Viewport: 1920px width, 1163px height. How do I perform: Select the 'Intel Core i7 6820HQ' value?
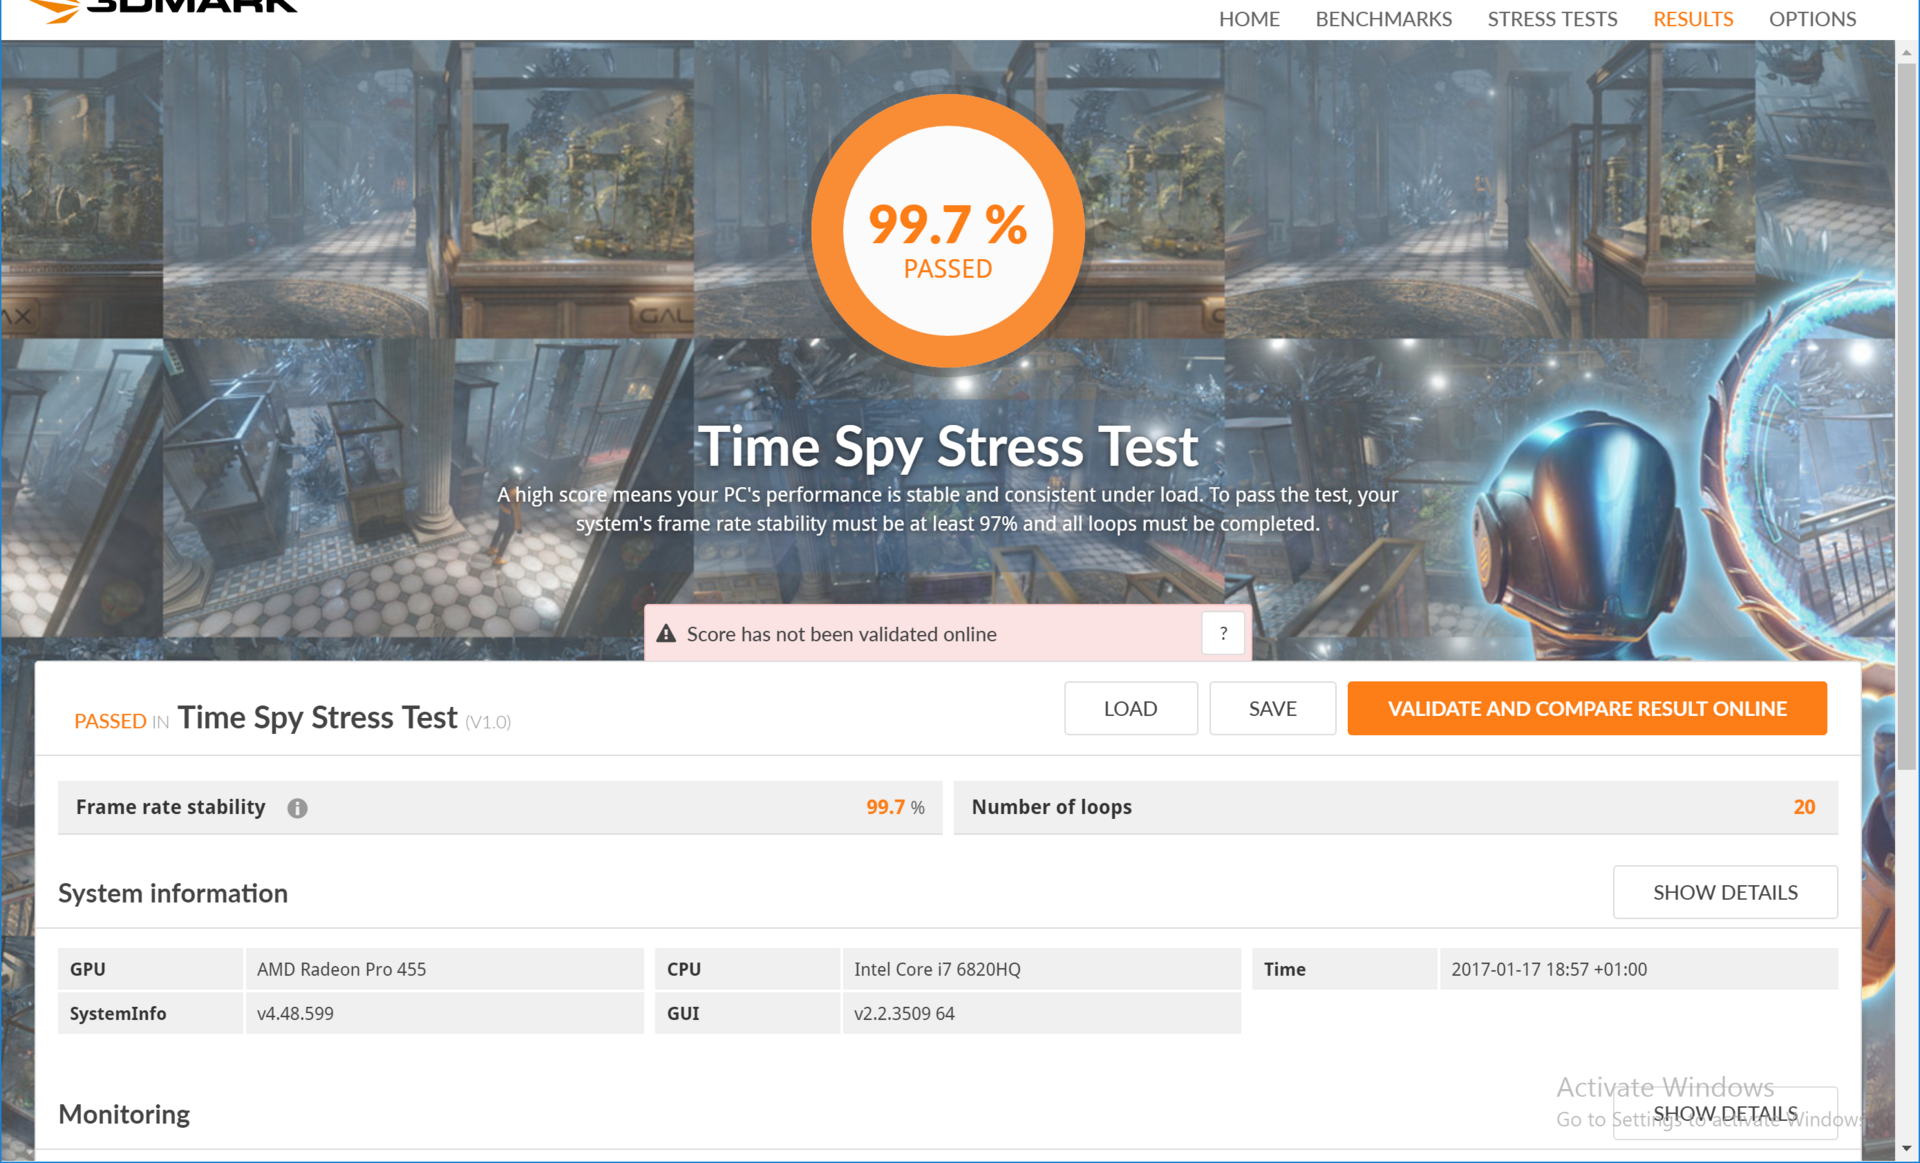pos(937,969)
